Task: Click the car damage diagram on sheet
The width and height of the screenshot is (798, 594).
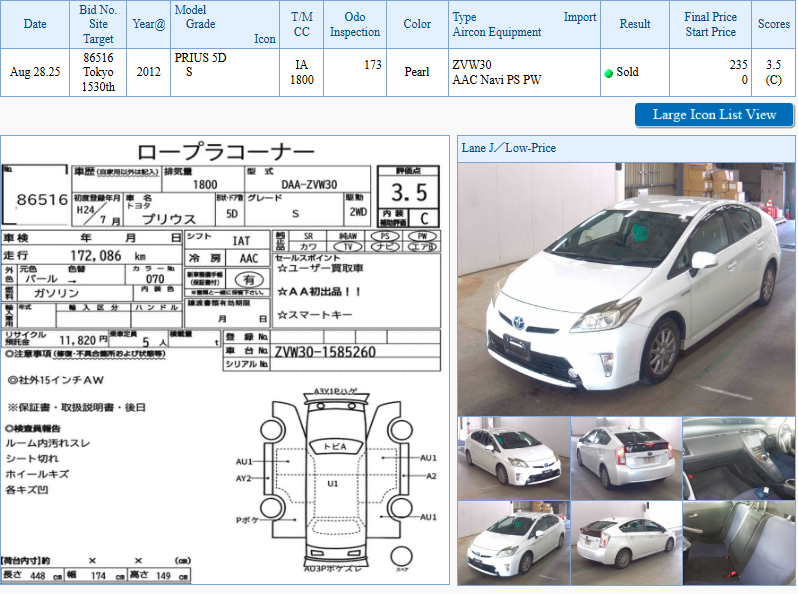Action: click(x=337, y=480)
